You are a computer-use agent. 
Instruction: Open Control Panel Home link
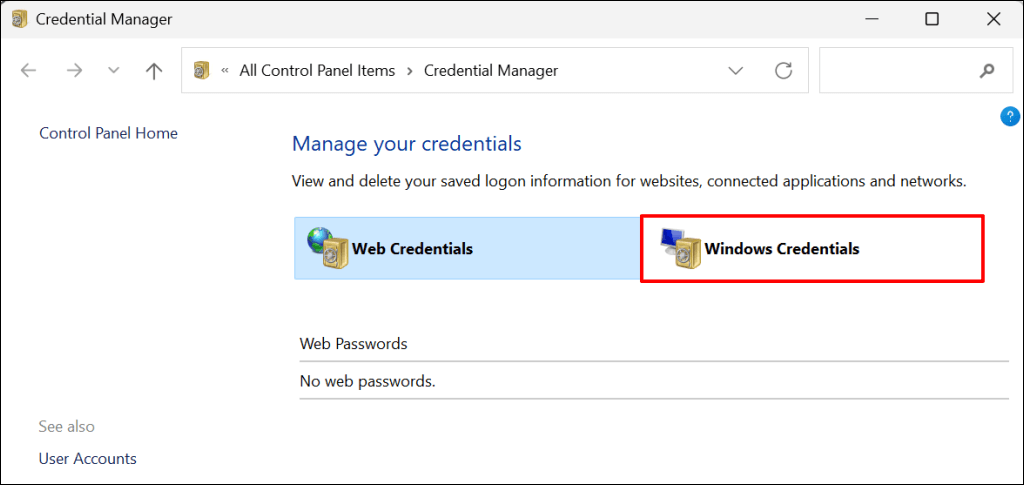(x=108, y=133)
